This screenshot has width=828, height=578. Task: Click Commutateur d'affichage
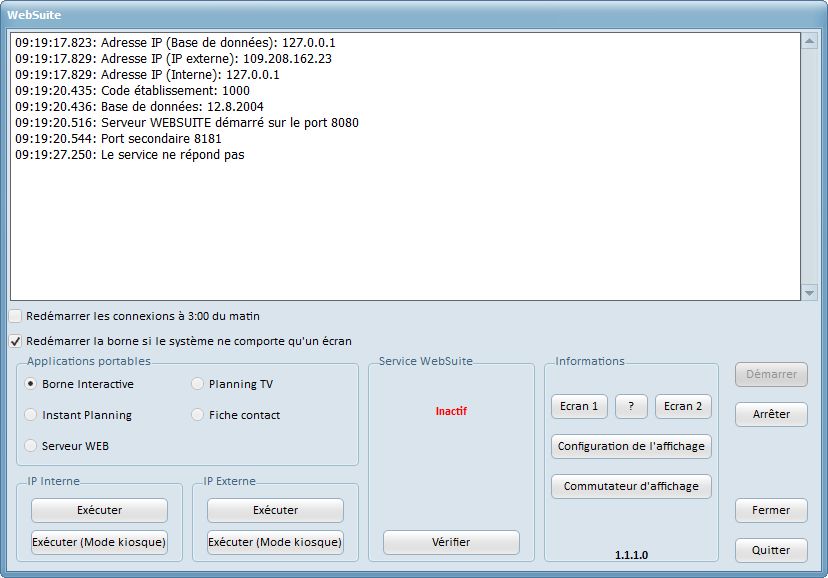(631, 487)
